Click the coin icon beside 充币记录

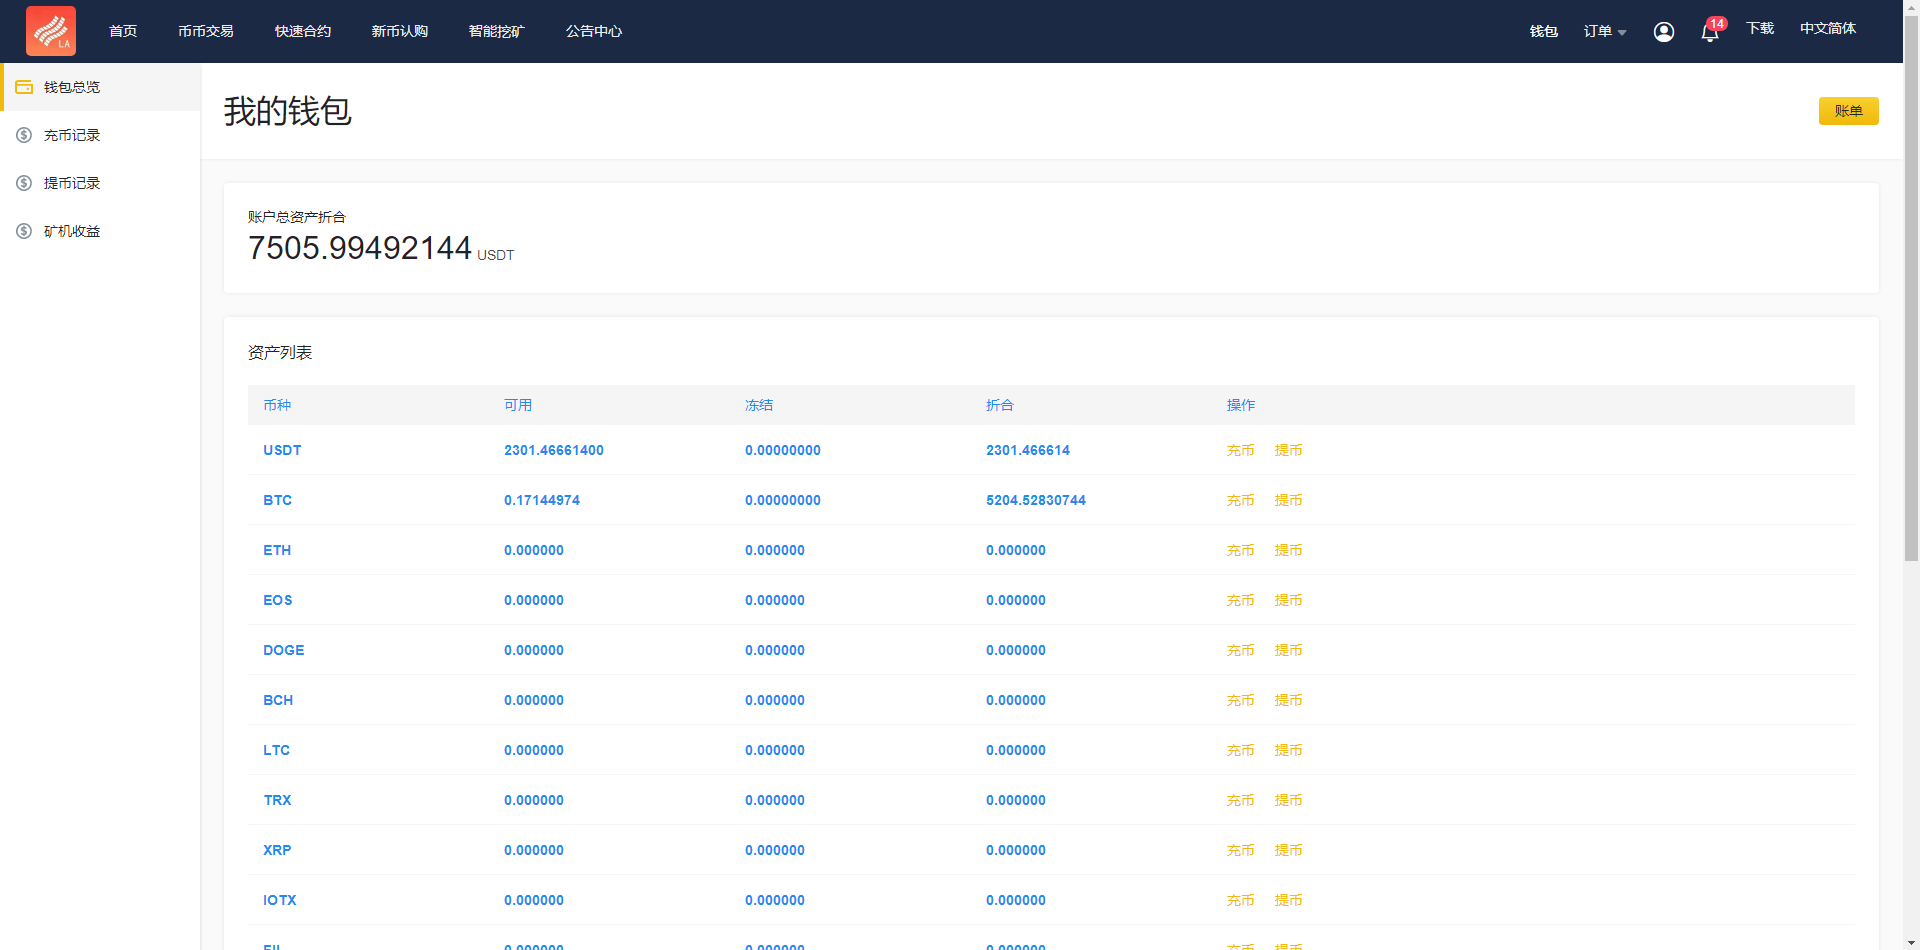click(24, 135)
